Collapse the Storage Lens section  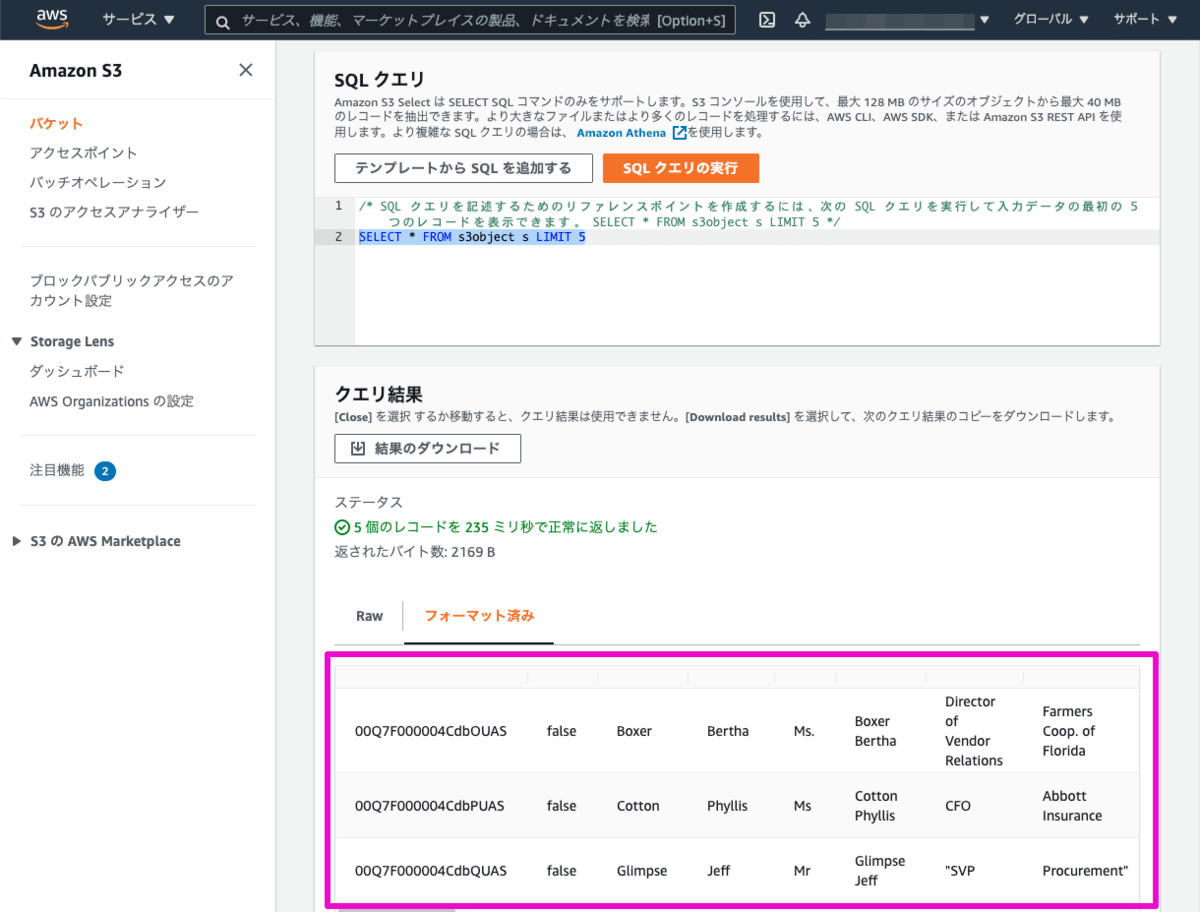tap(17, 342)
